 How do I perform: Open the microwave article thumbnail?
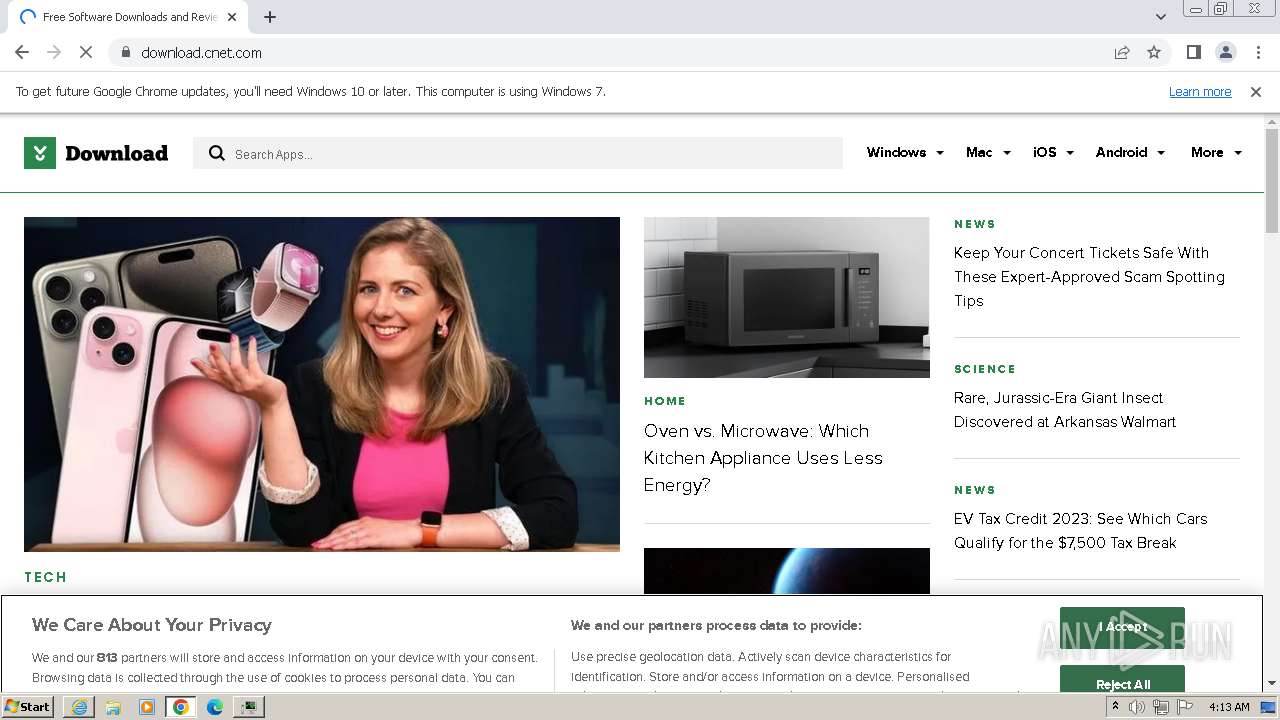tap(787, 297)
